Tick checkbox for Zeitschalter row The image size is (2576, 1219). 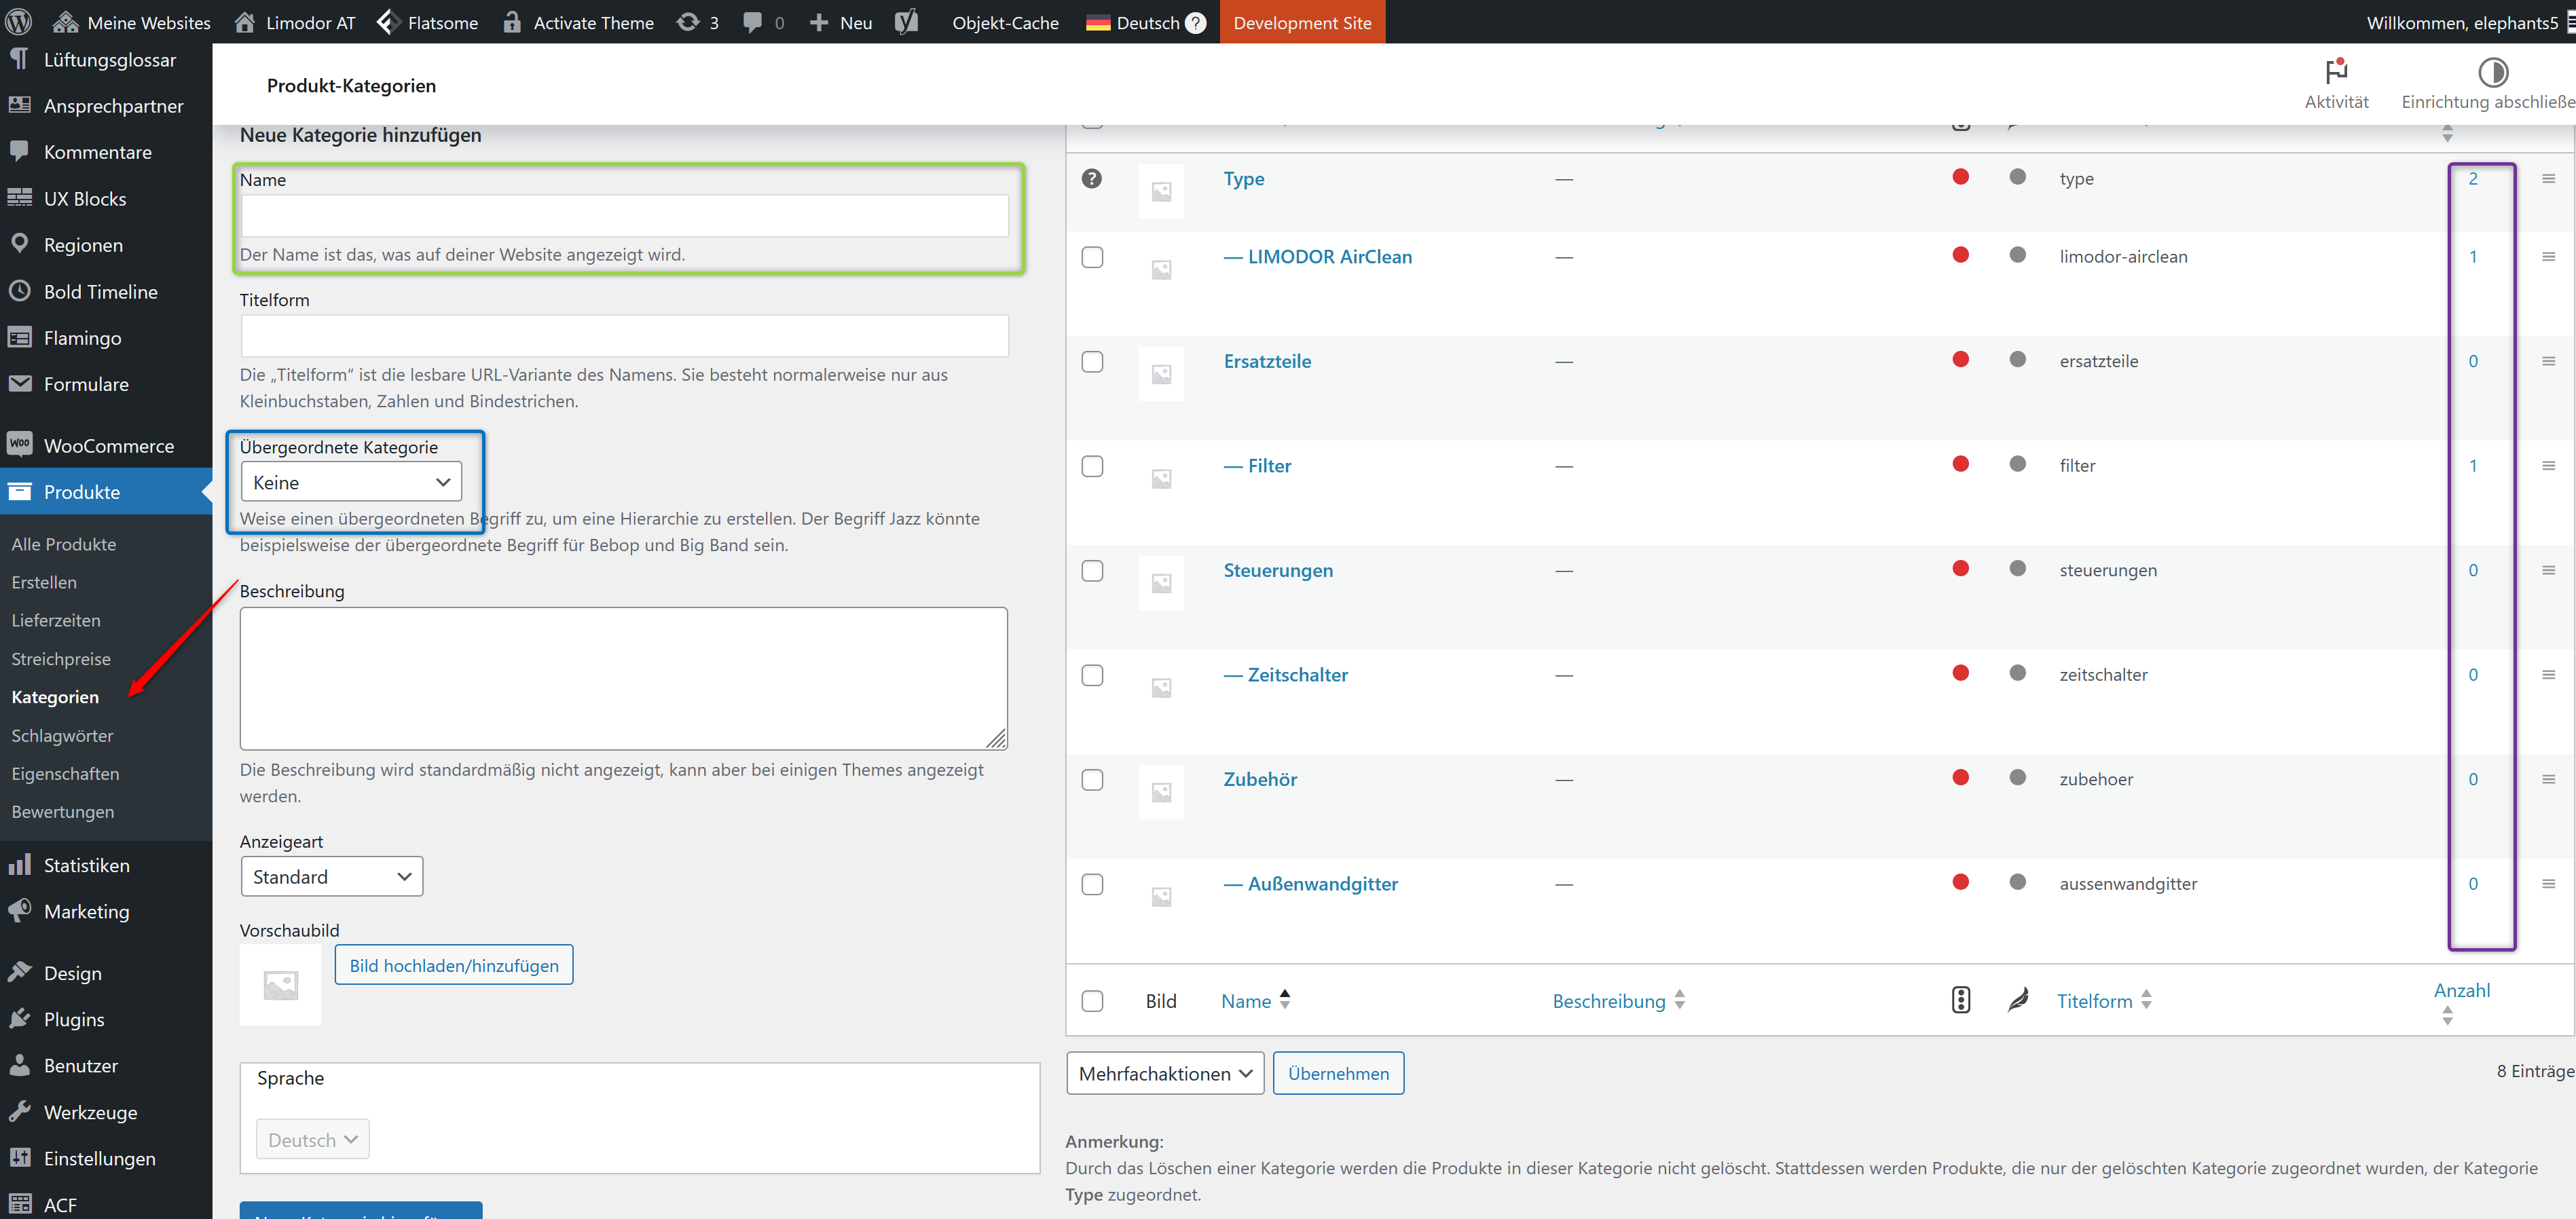tap(1092, 675)
